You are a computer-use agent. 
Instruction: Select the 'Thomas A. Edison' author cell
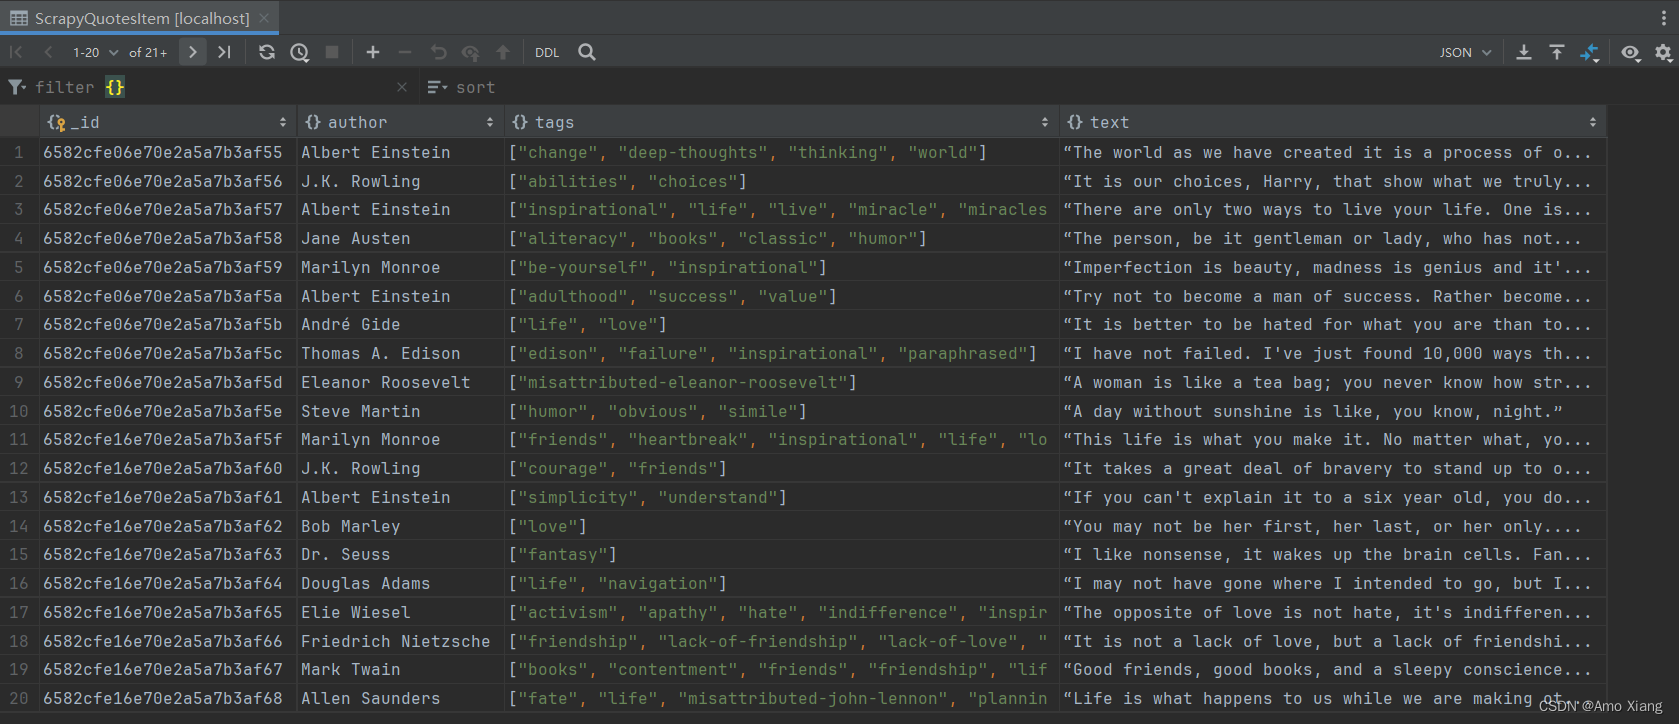click(x=400, y=353)
